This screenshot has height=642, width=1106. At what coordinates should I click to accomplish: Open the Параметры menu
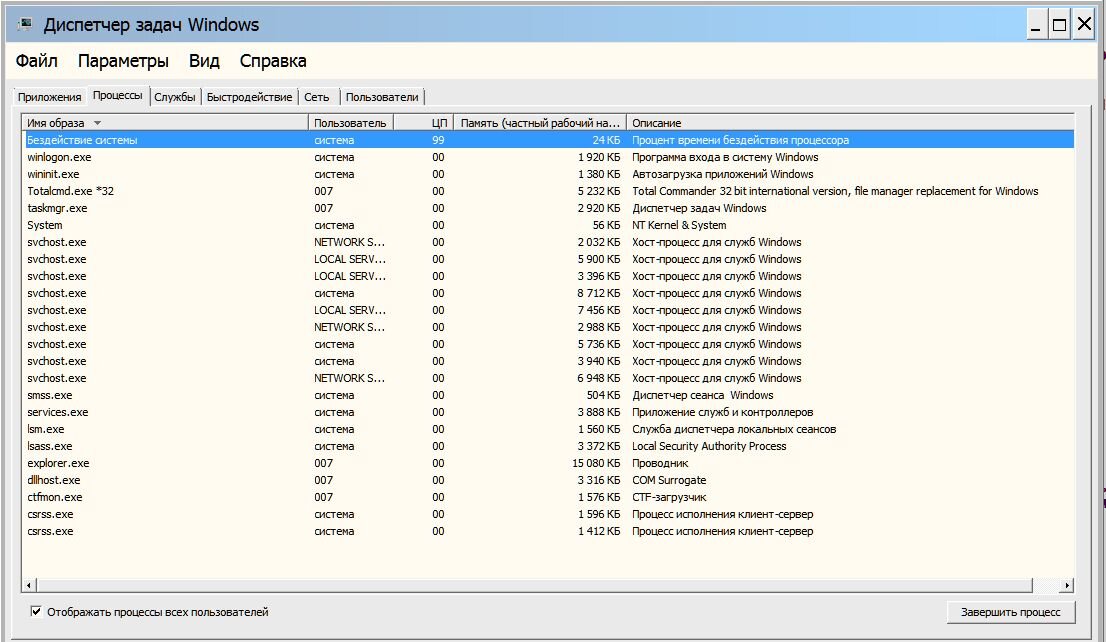click(x=123, y=61)
